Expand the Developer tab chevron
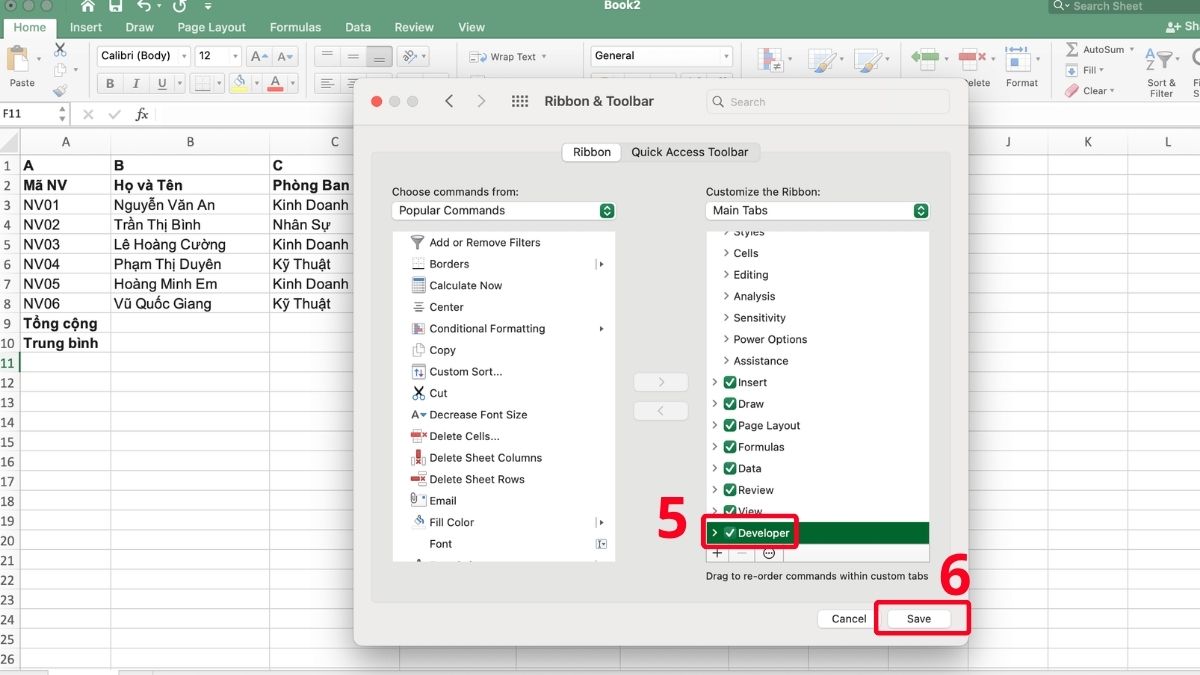This screenshot has width=1200, height=675. (715, 533)
